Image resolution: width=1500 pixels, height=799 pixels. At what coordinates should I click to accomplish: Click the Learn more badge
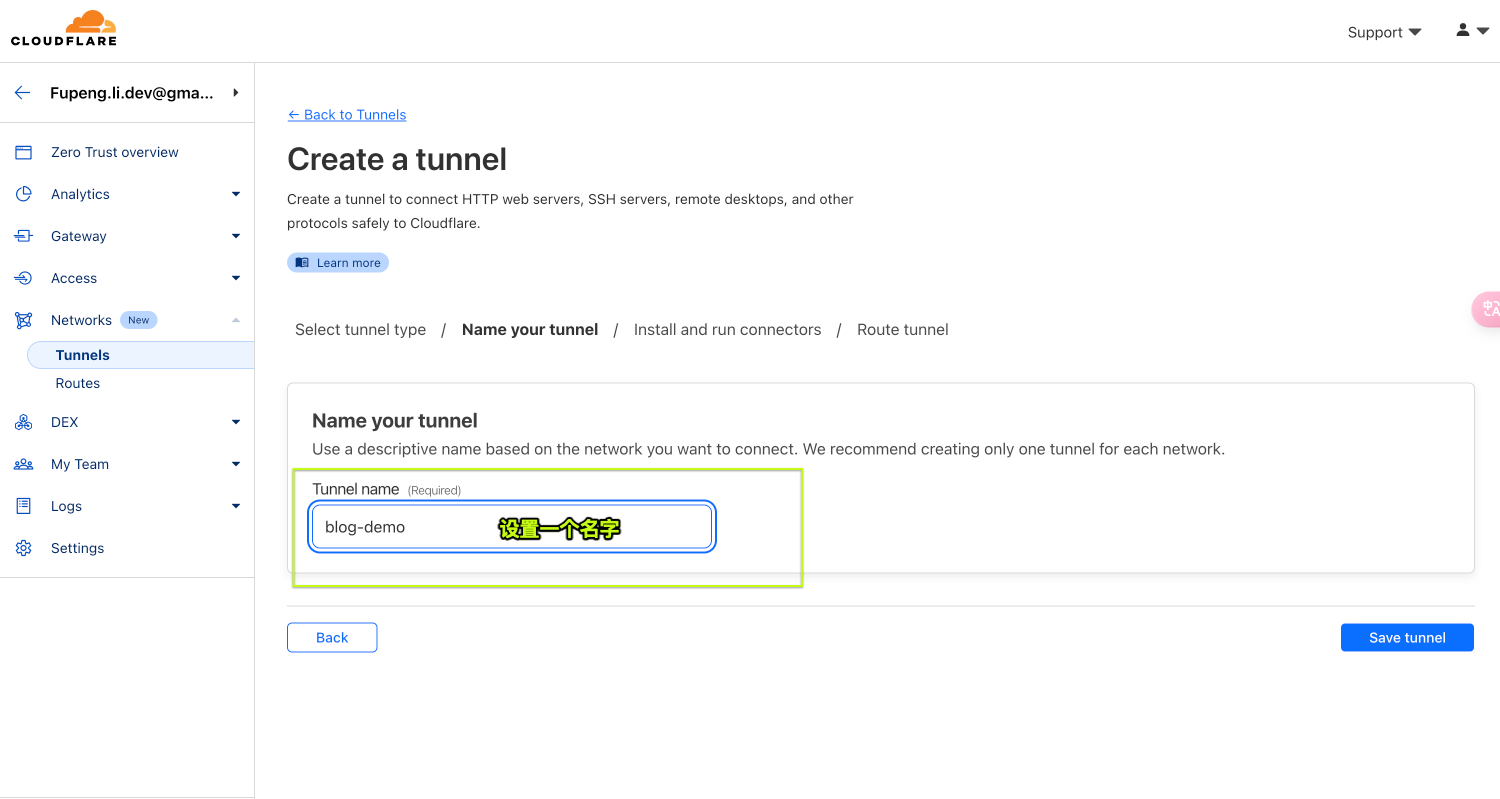click(x=338, y=263)
